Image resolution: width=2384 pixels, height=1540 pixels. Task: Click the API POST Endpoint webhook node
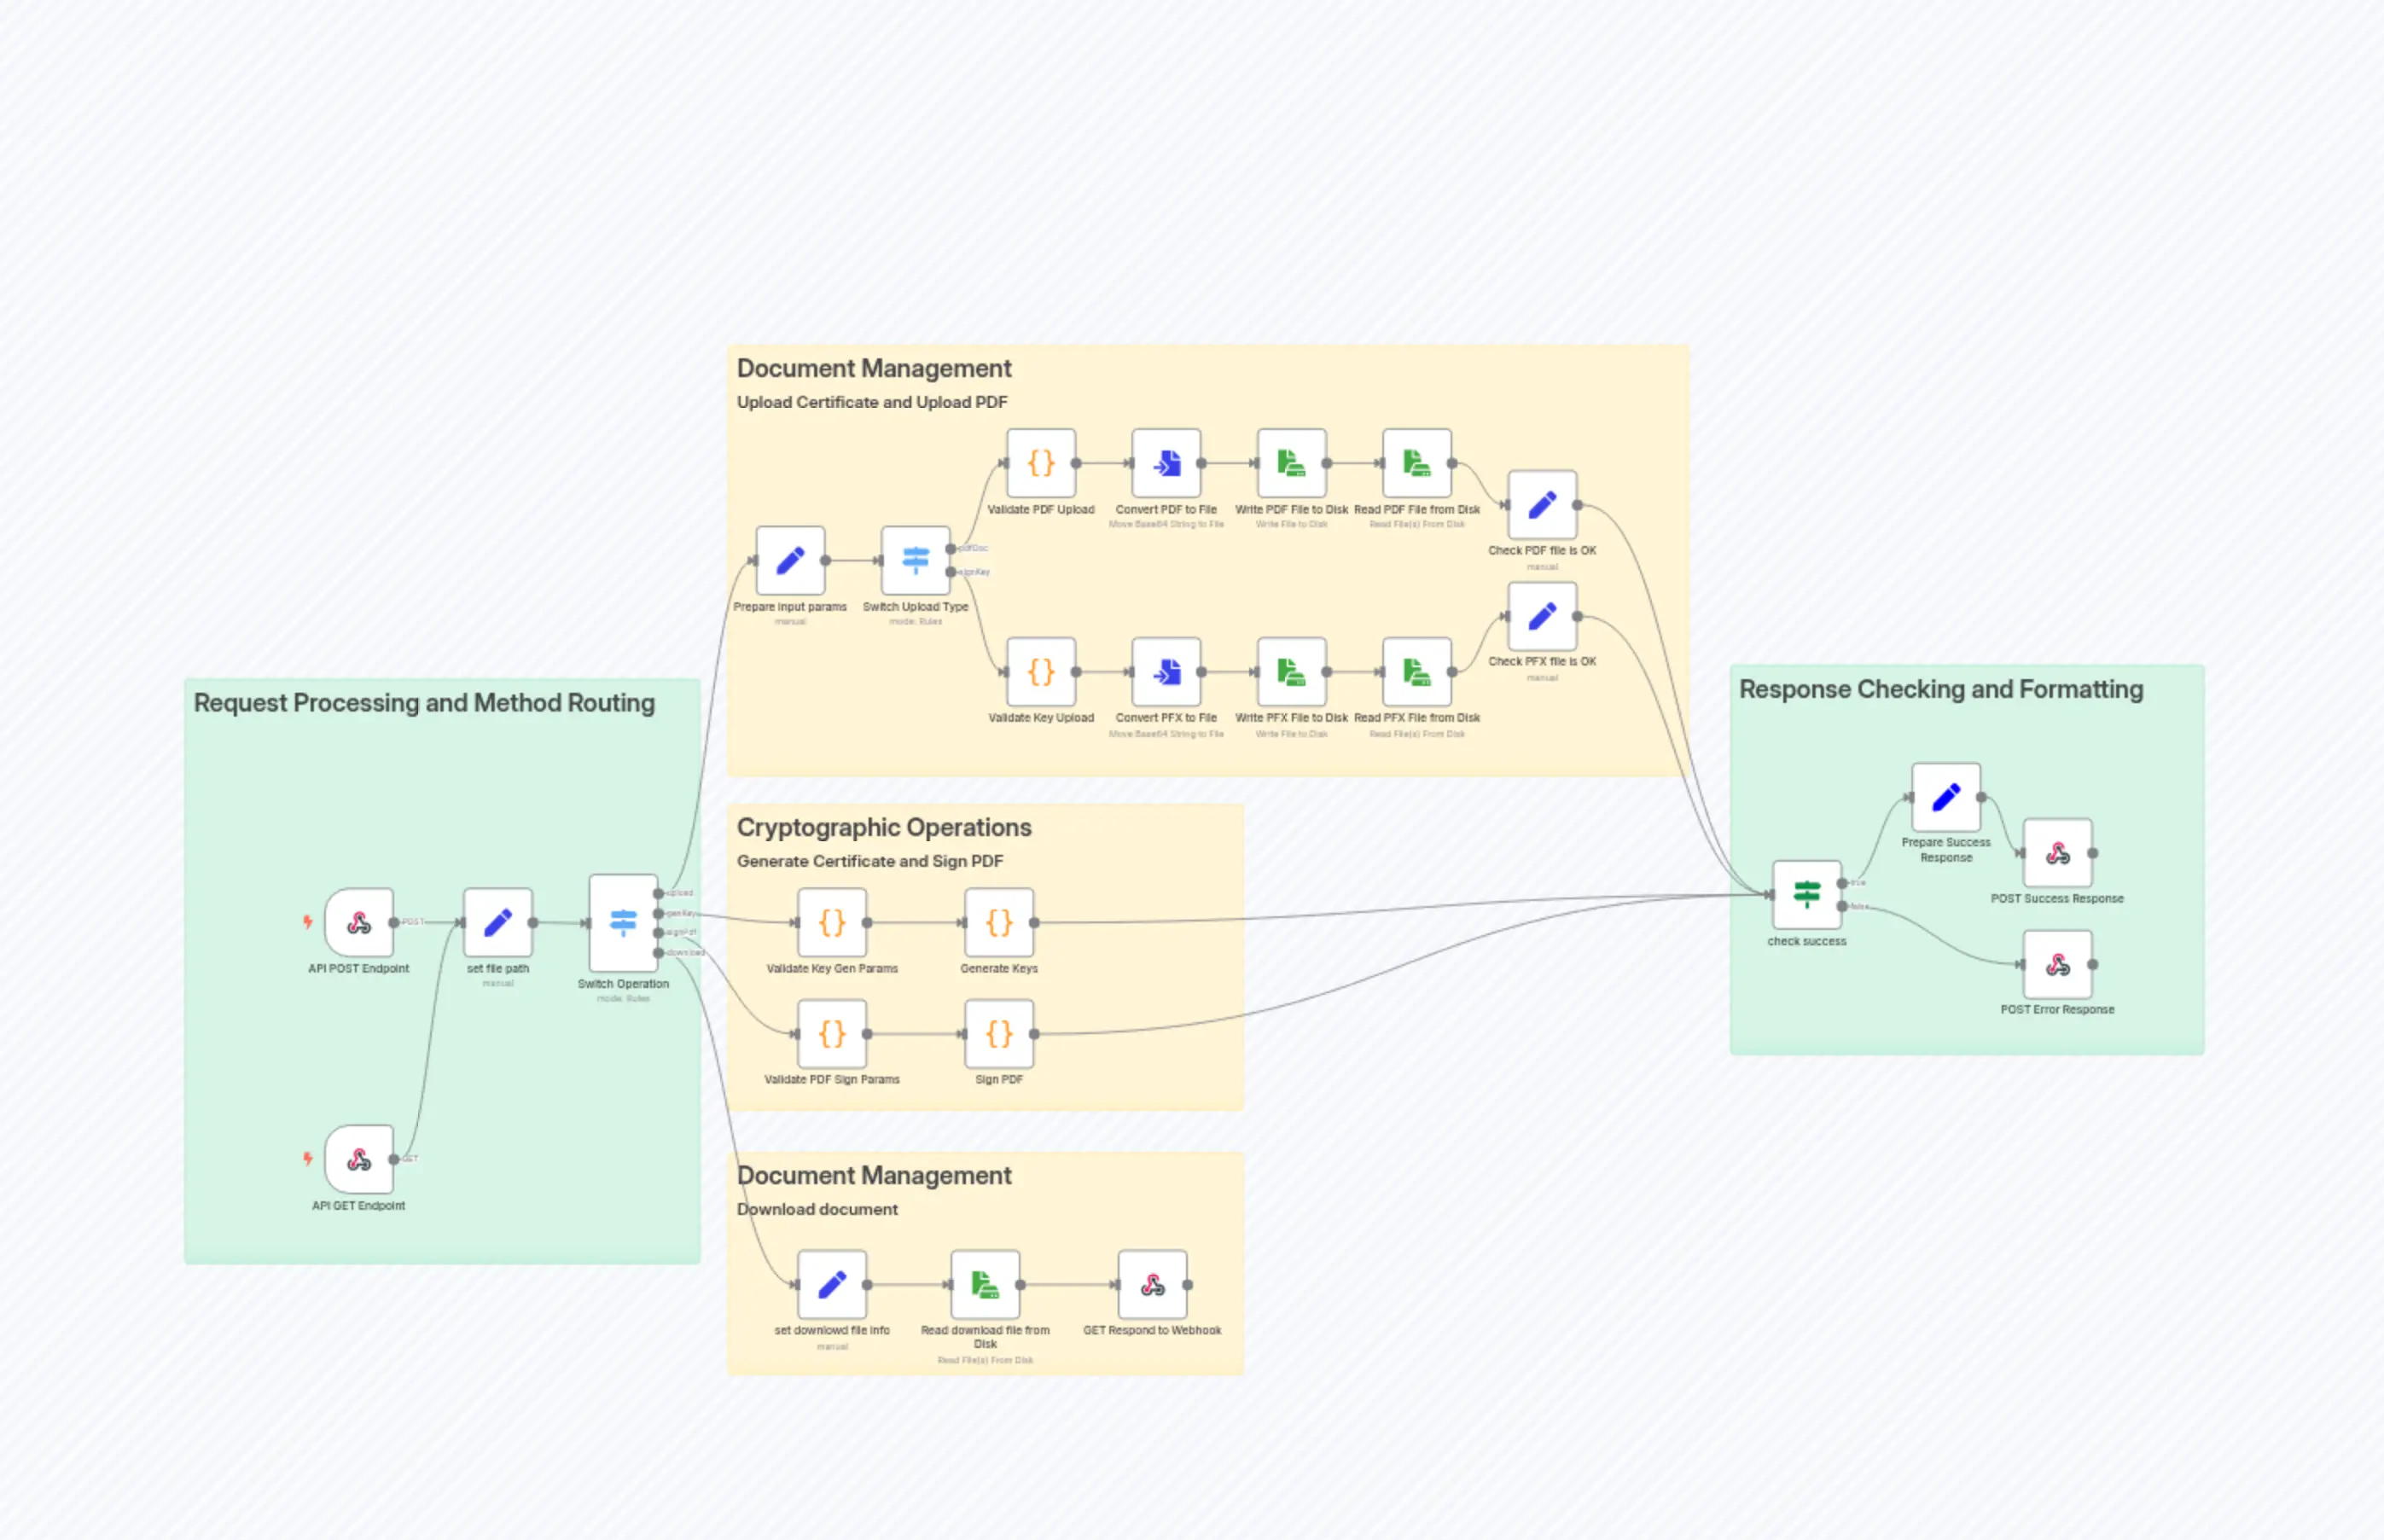[359, 922]
